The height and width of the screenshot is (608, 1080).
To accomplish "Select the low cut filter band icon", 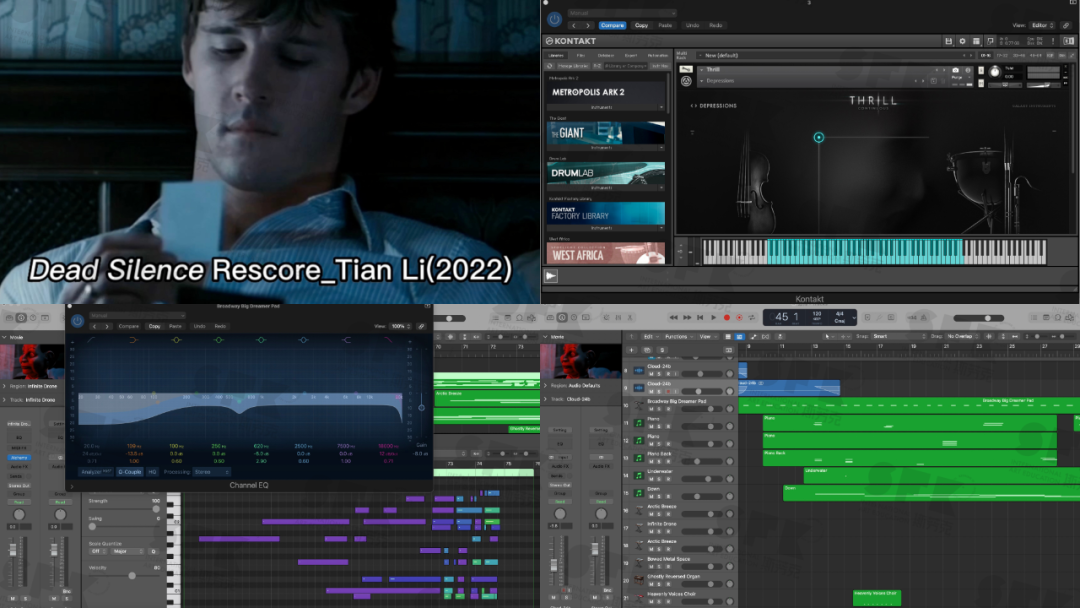I will tap(92, 340).
